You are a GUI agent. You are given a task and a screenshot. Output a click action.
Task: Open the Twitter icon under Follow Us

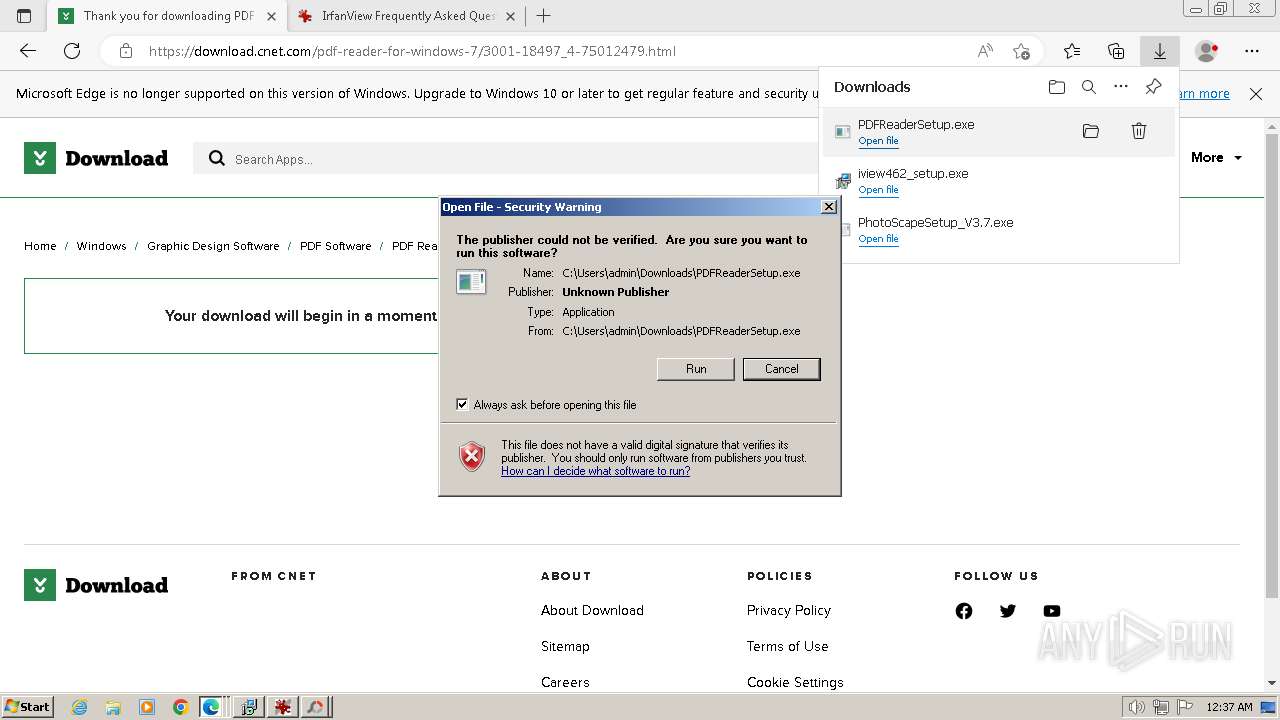click(1008, 611)
